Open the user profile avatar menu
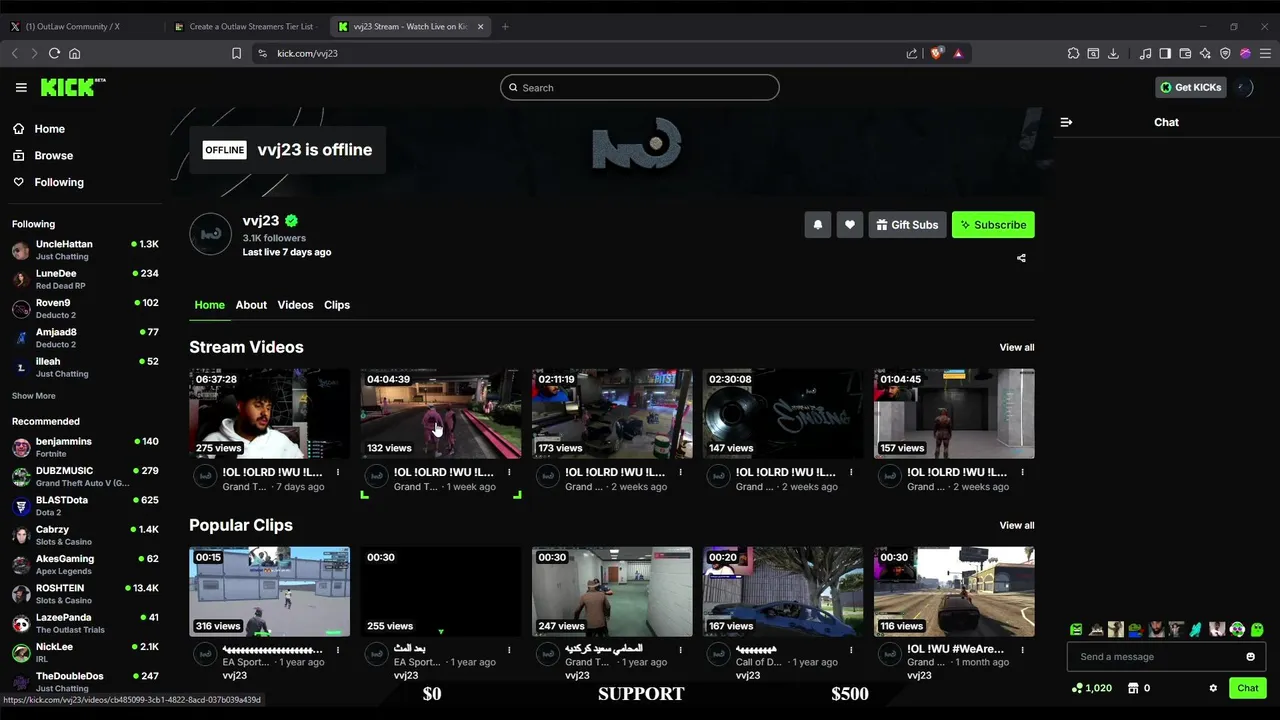This screenshot has width=1280, height=720. (1244, 88)
